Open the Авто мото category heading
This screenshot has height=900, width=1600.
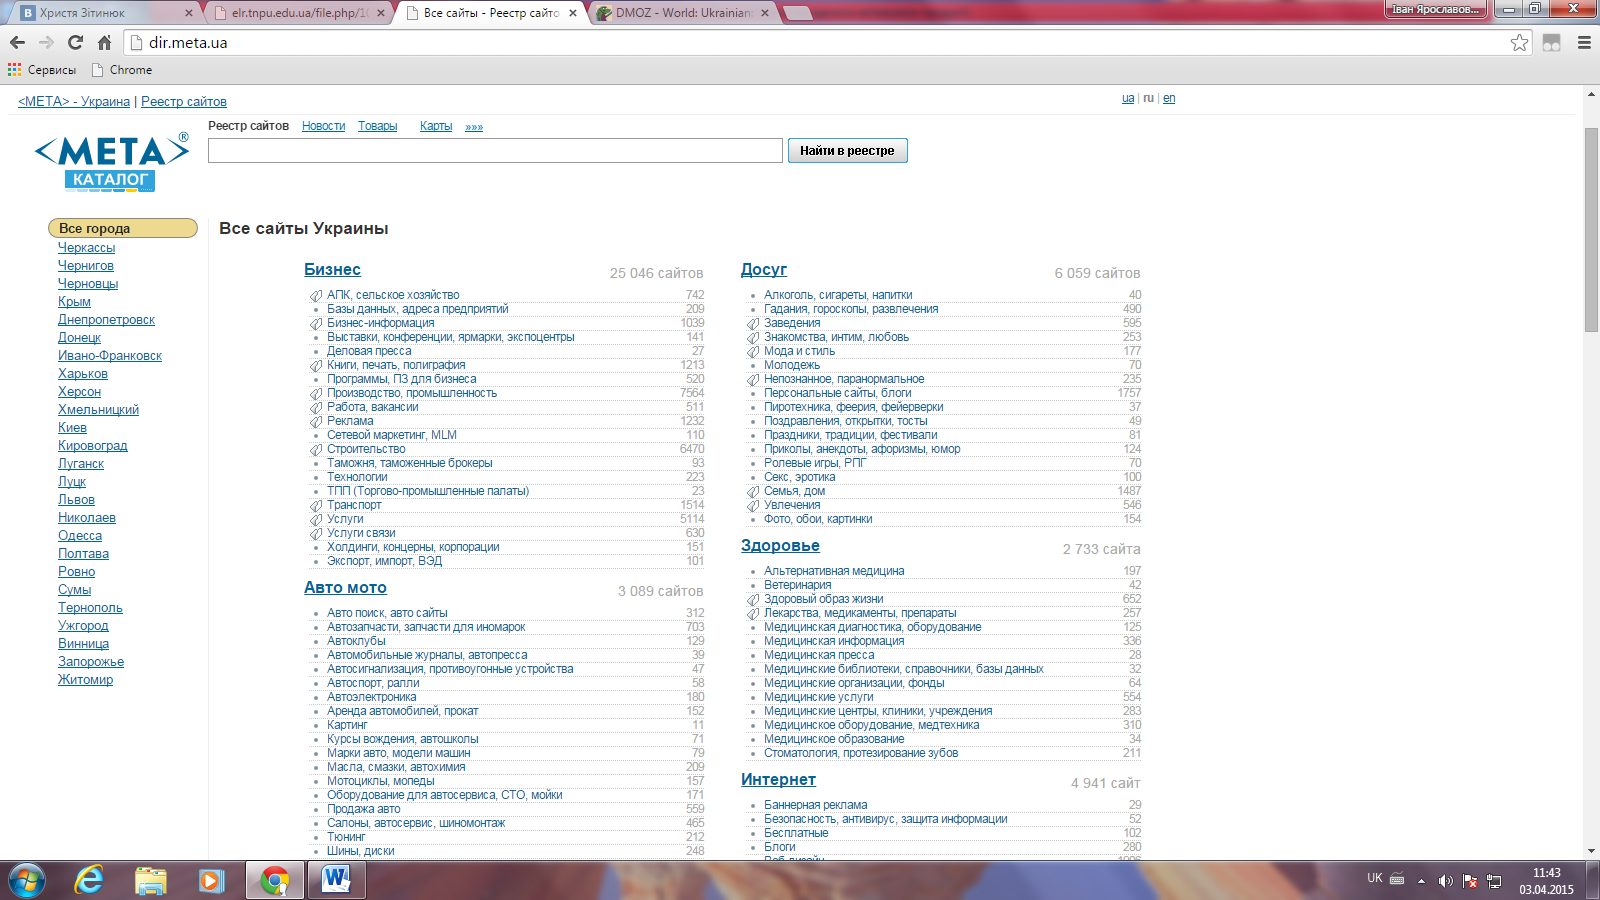pyautogui.click(x=345, y=587)
